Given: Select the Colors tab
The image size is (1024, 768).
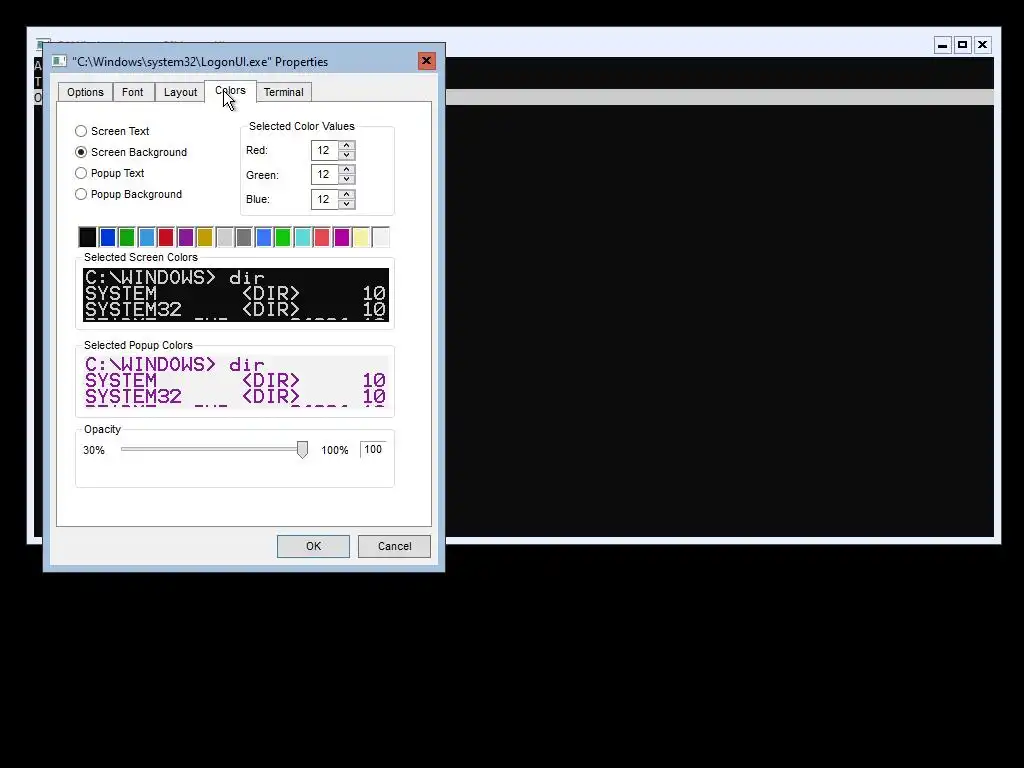Looking at the screenshot, I should click(x=231, y=91).
